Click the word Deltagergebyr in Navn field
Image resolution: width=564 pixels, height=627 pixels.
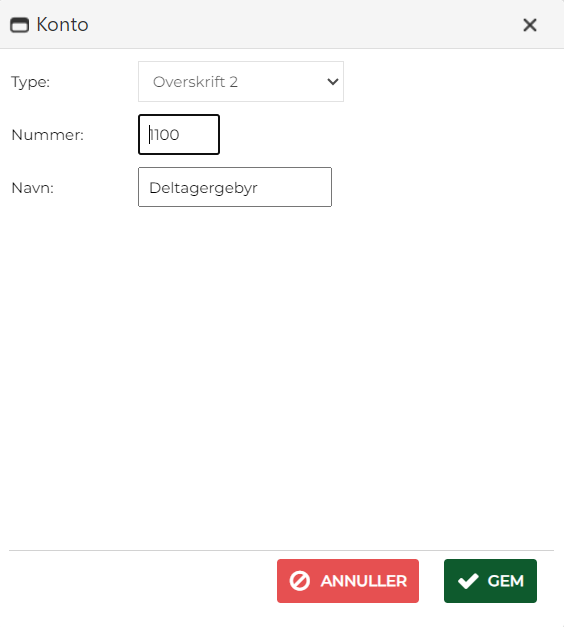[x=203, y=188]
